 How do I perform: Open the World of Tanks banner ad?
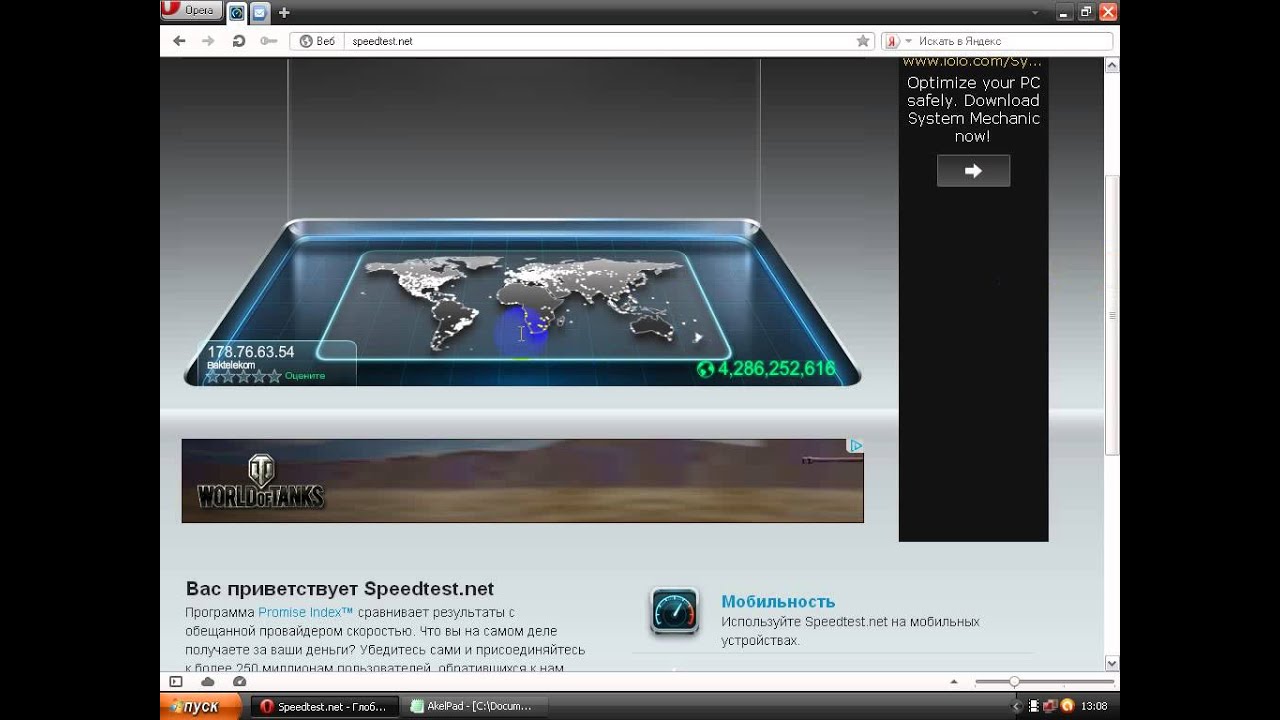(x=522, y=480)
